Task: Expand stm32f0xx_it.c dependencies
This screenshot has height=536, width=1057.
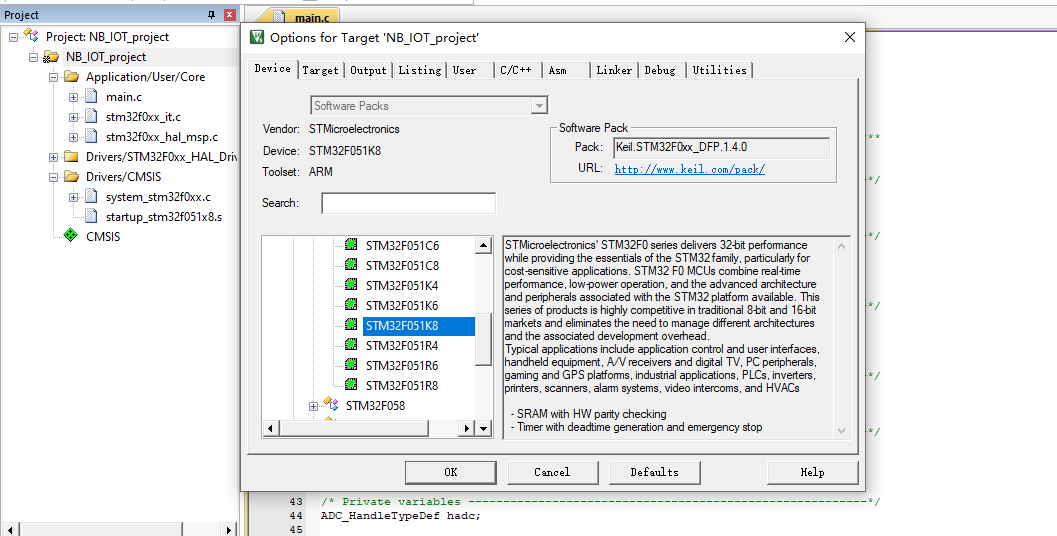Action: (x=73, y=117)
